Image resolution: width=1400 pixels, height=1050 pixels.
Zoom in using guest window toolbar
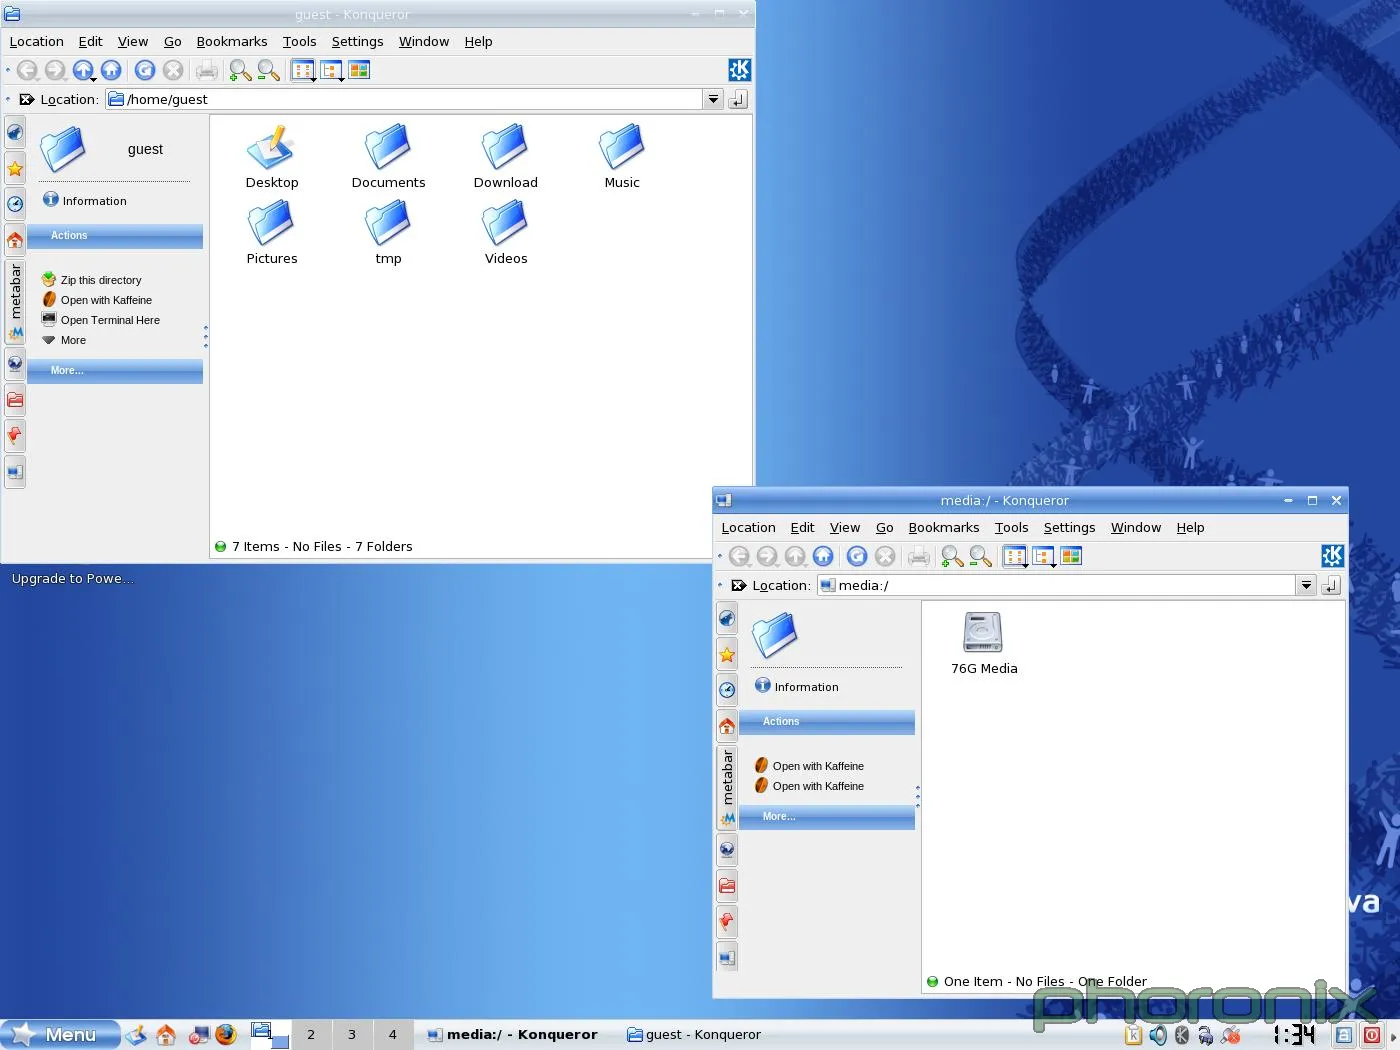point(240,70)
